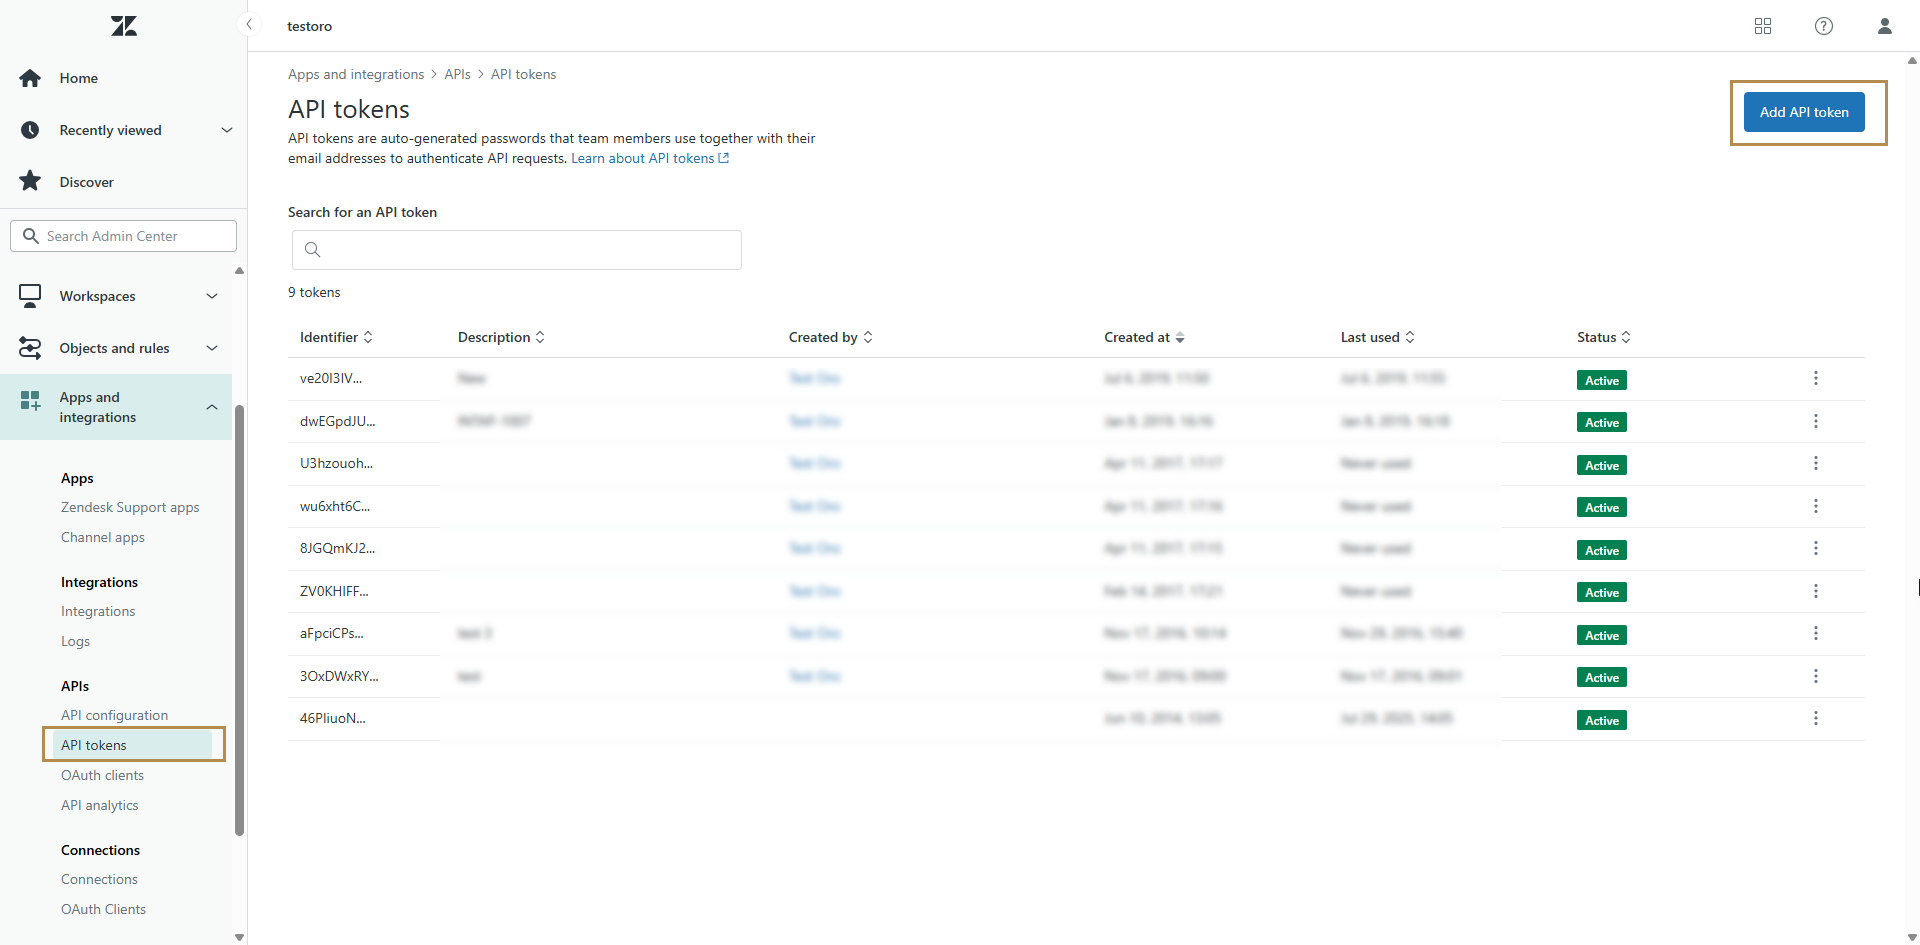This screenshot has height=945, width=1920.
Task: Sort tokens by Created at column
Action: pyautogui.click(x=1144, y=337)
